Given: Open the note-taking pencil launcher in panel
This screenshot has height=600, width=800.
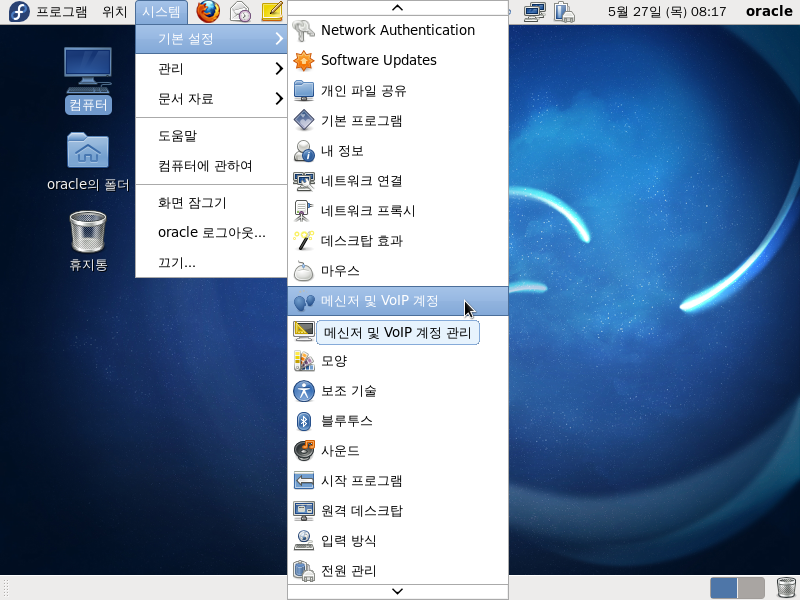Looking at the screenshot, I should tap(272, 11).
